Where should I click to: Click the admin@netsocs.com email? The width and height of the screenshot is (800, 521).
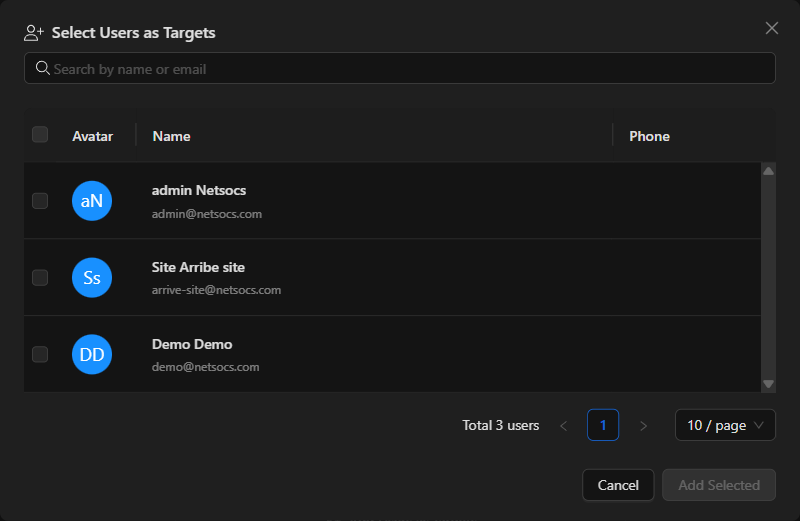[x=207, y=214]
